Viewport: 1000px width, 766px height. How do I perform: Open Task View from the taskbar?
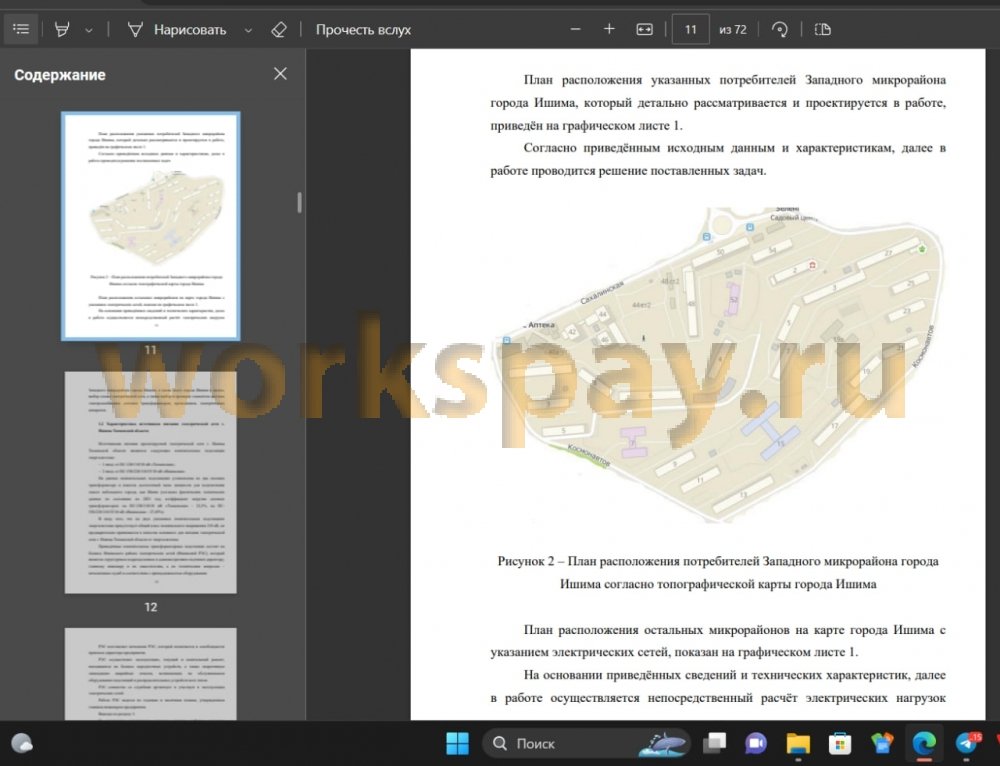pos(714,743)
